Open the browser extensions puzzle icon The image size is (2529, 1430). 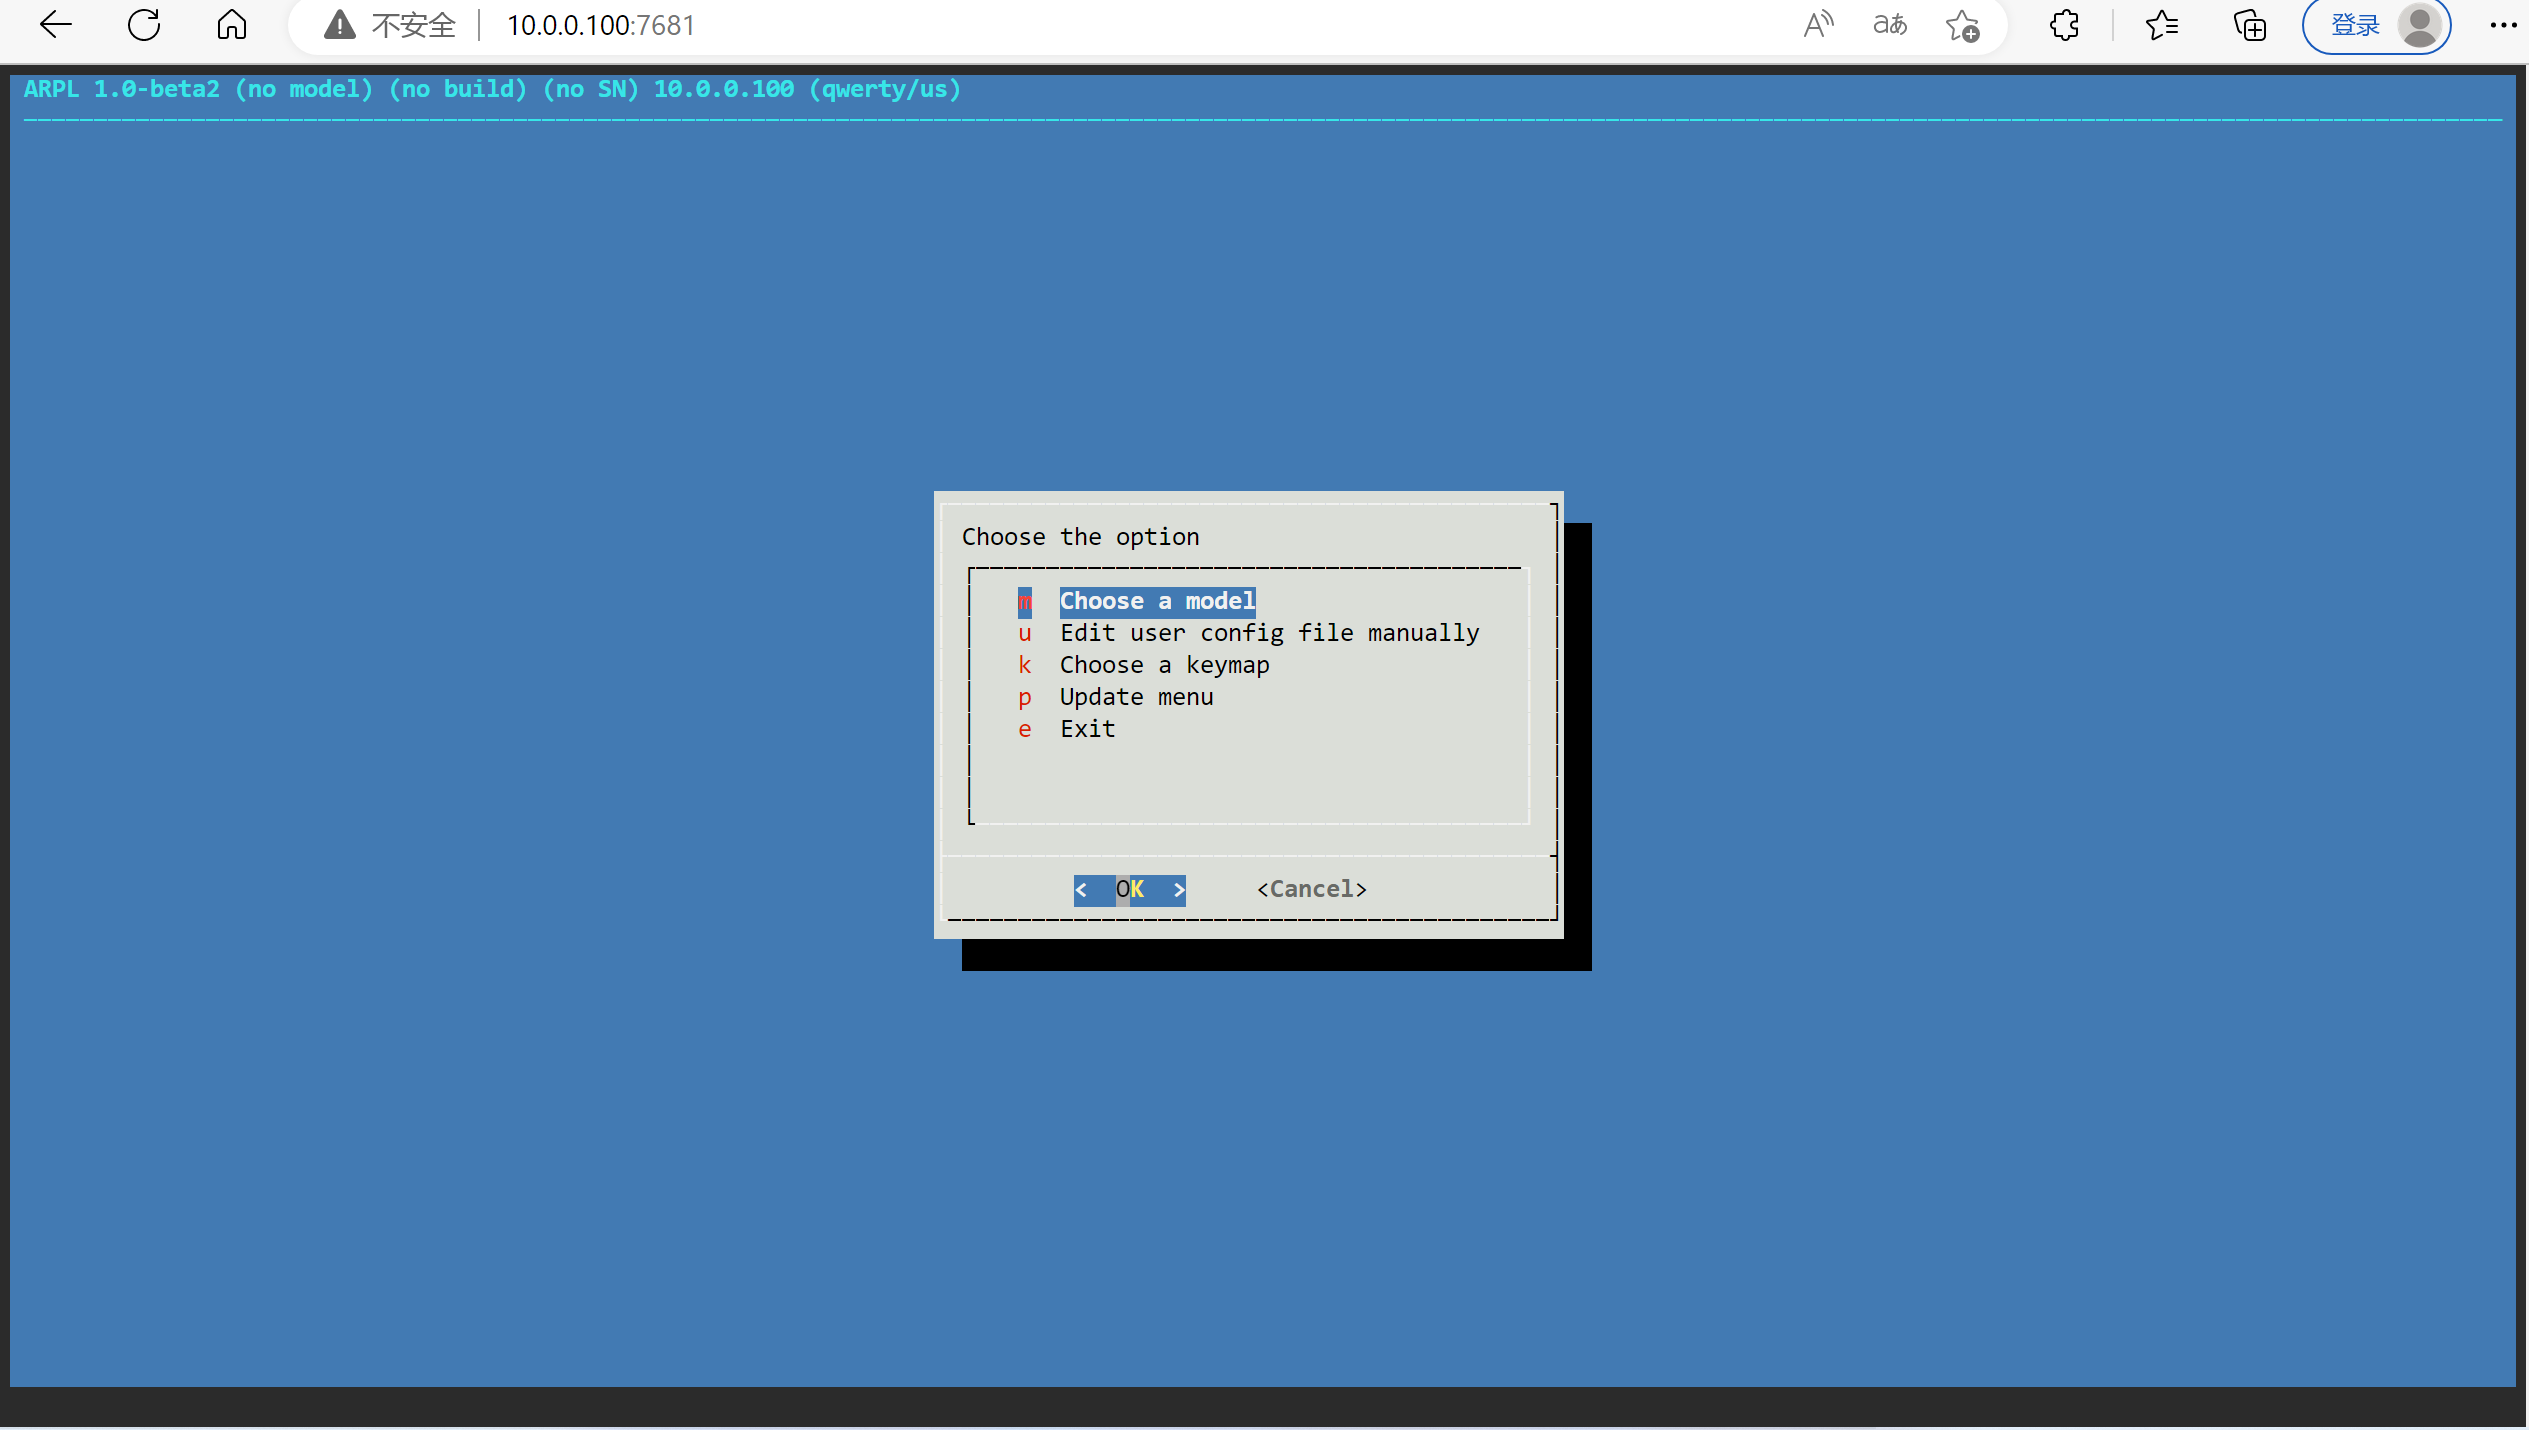point(2065,25)
